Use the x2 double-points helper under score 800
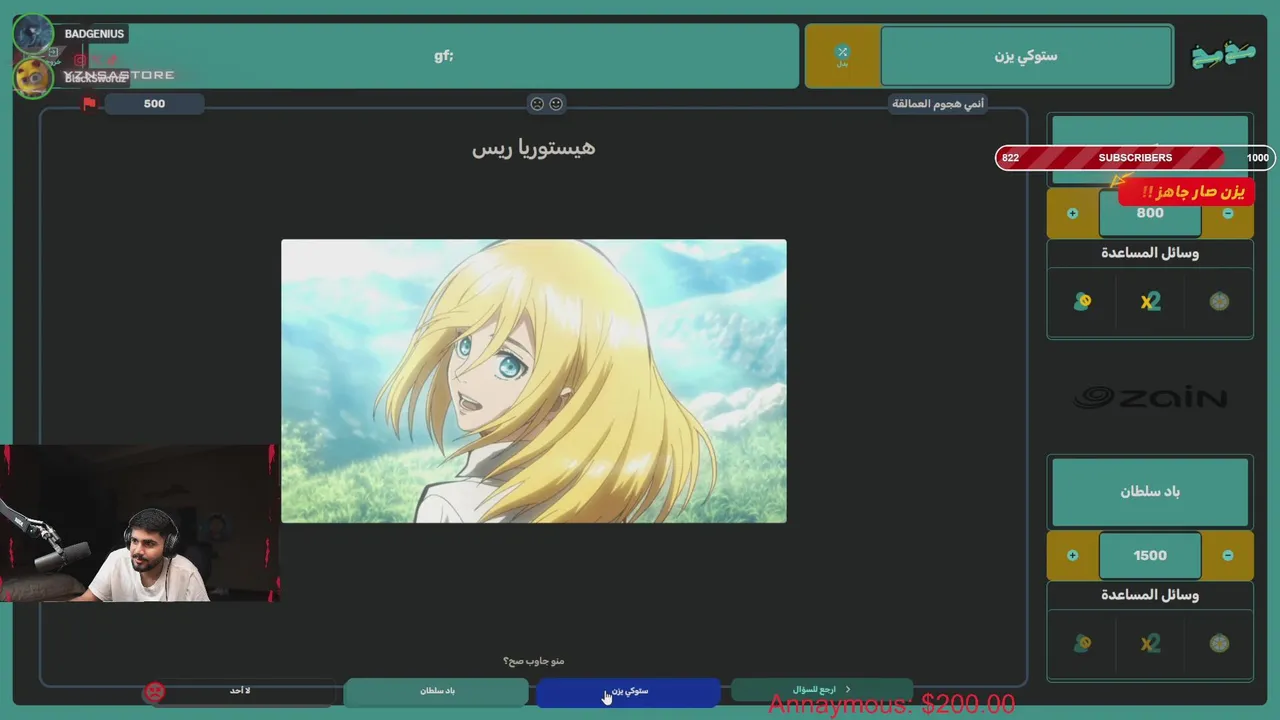Image resolution: width=1280 pixels, height=720 pixels. (x=1150, y=301)
